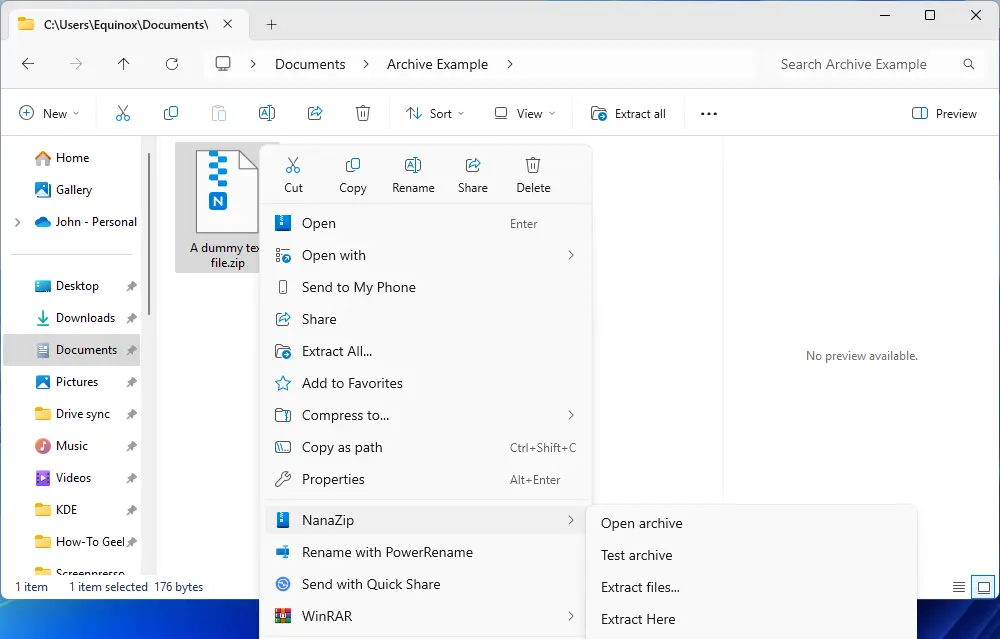The image size is (1000, 639).
Task: Click the pin icon next to Downloads
Action: pyautogui.click(x=131, y=318)
